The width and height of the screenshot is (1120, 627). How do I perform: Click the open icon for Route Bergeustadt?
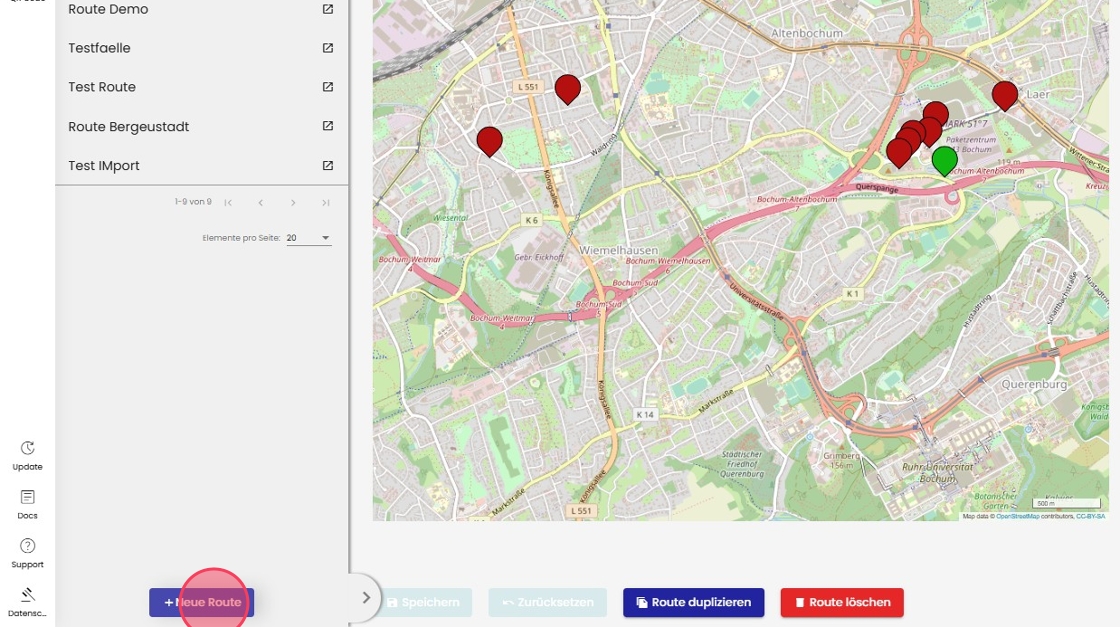[x=328, y=127]
